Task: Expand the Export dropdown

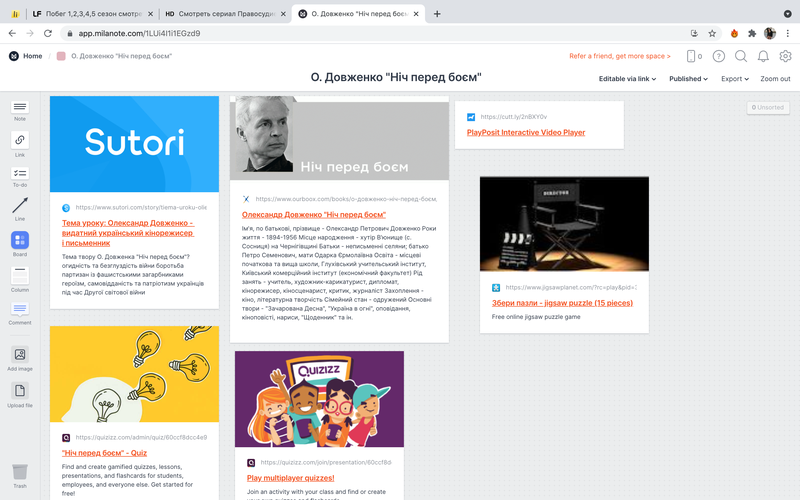Action: click(x=735, y=79)
